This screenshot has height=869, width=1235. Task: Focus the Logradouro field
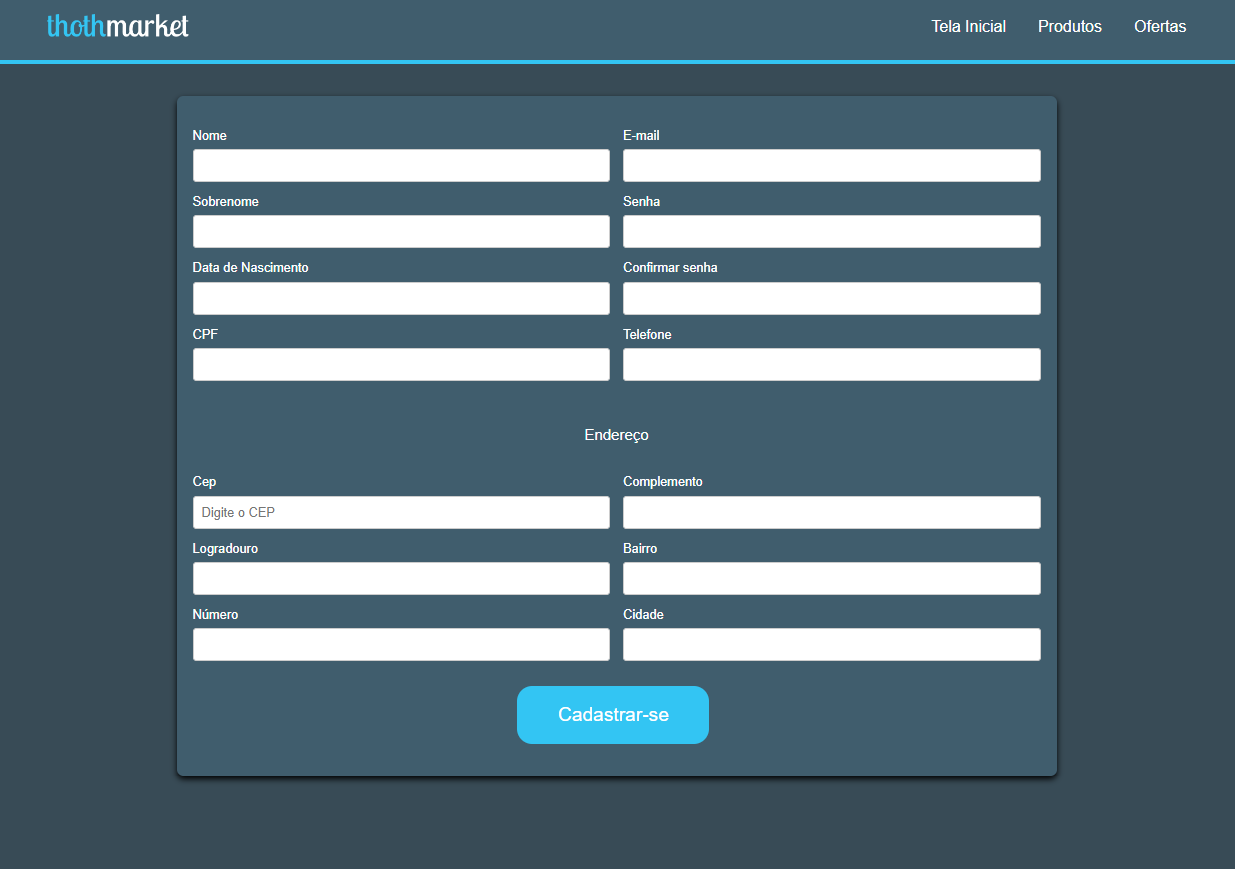[x=401, y=579]
